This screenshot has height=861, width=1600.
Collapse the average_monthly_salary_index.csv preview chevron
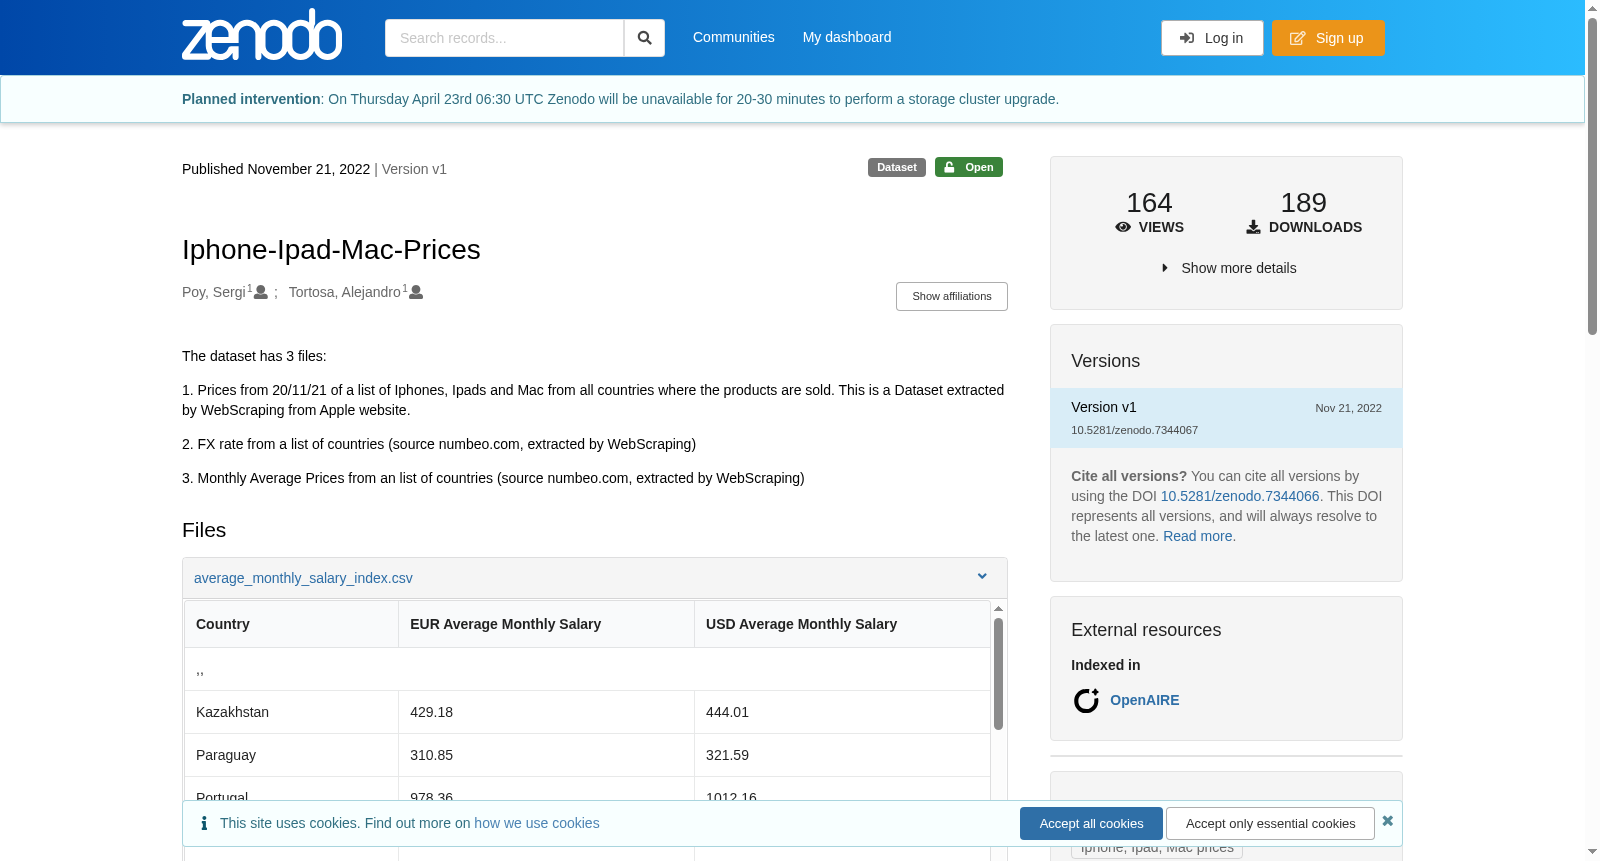[982, 576]
